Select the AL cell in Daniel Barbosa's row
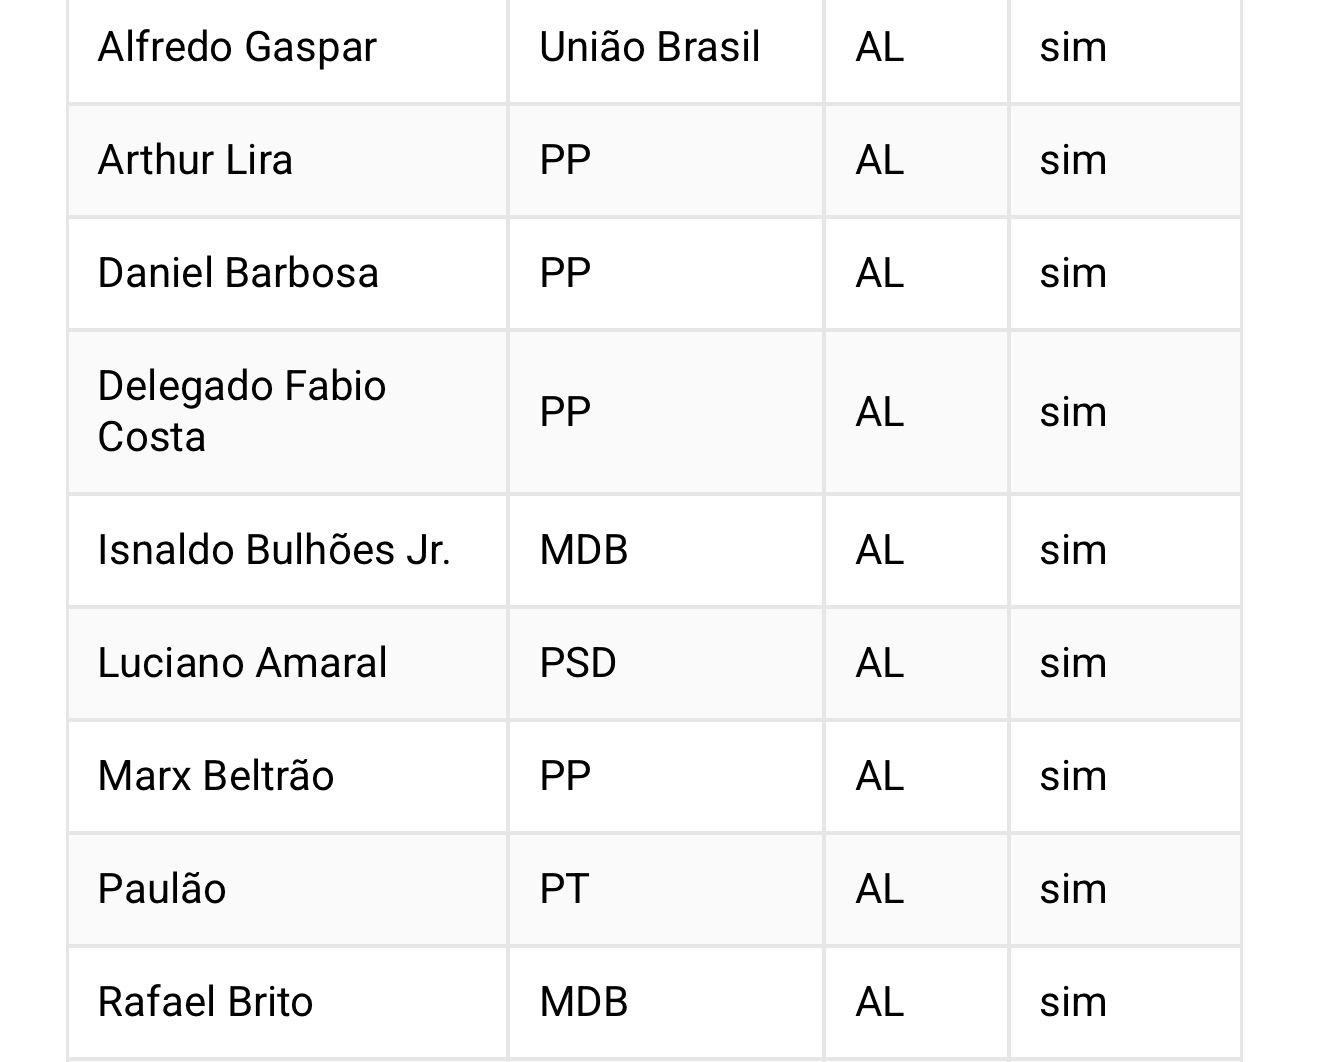Image resolution: width=1320 pixels, height=1062 pixels. point(879,273)
